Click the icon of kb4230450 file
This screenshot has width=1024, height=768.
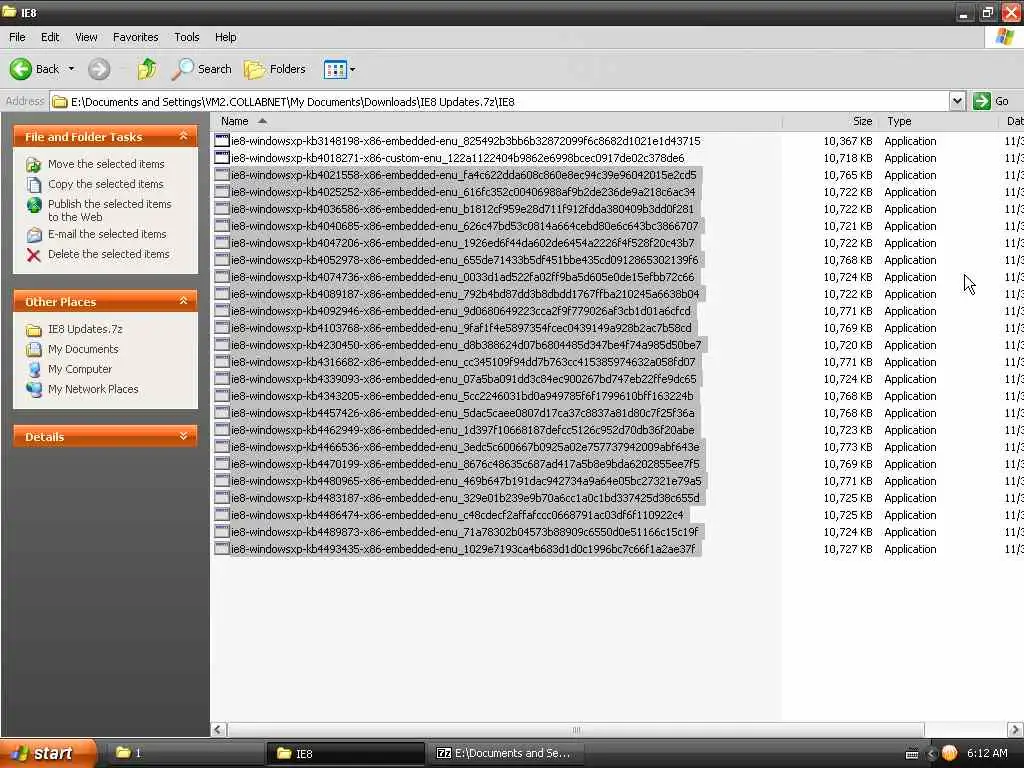(x=222, y=344)
